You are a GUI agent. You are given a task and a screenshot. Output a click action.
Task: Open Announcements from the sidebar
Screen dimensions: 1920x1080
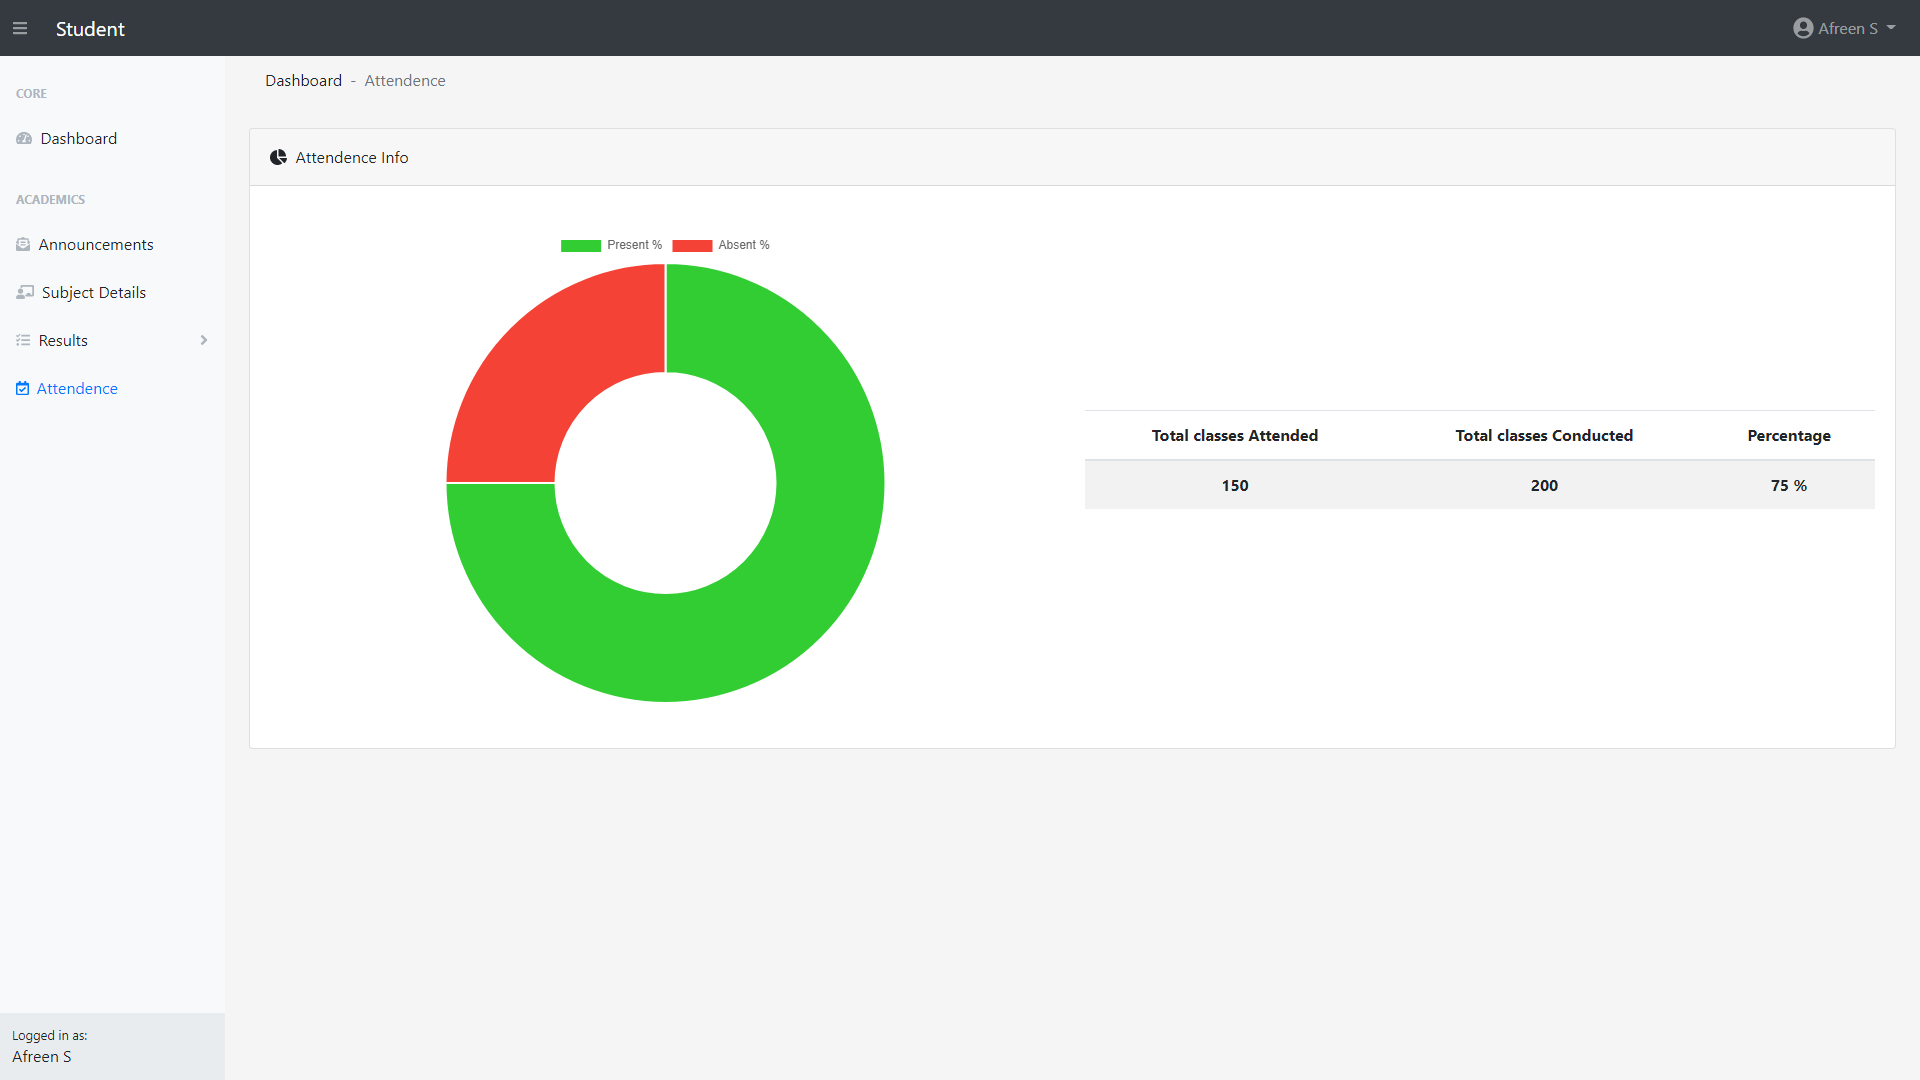(x=96, y=245)
